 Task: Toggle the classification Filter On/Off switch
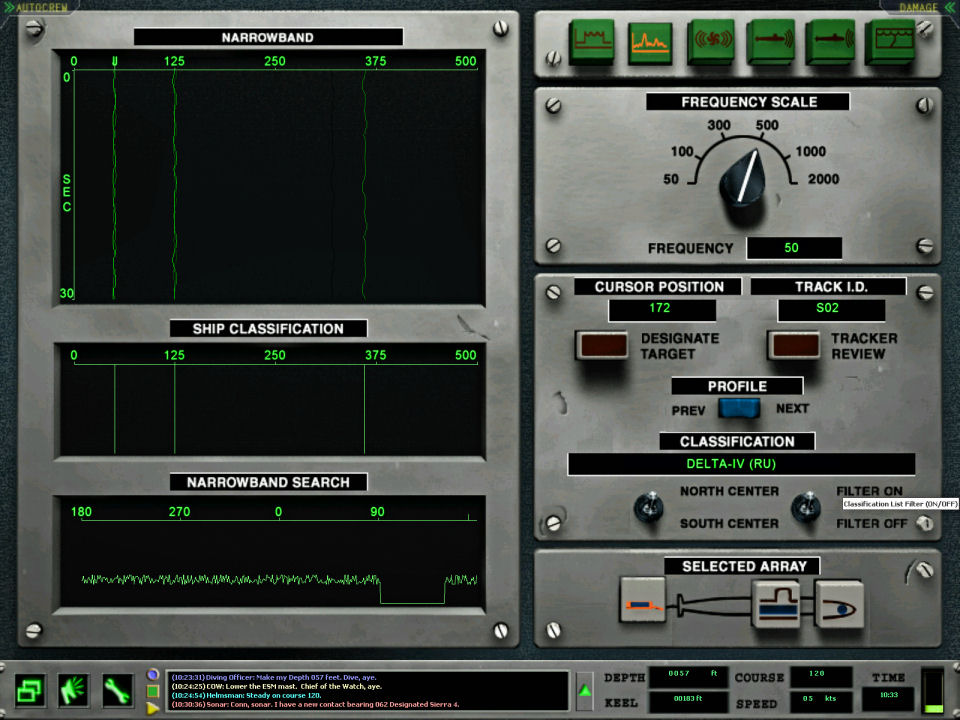tap(805, 507)
